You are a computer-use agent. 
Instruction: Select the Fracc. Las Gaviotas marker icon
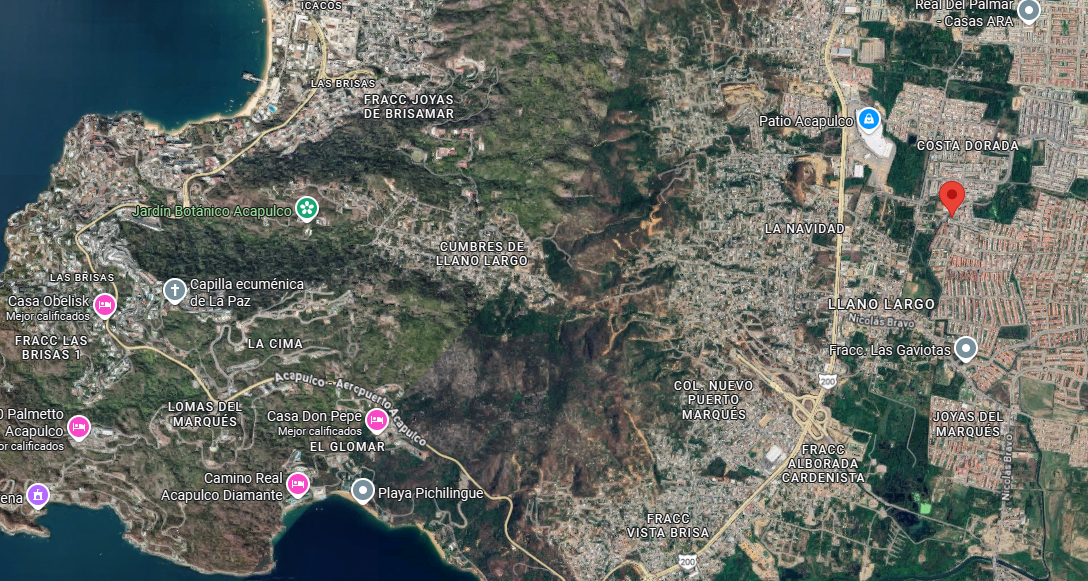click(x=965, y=348)
